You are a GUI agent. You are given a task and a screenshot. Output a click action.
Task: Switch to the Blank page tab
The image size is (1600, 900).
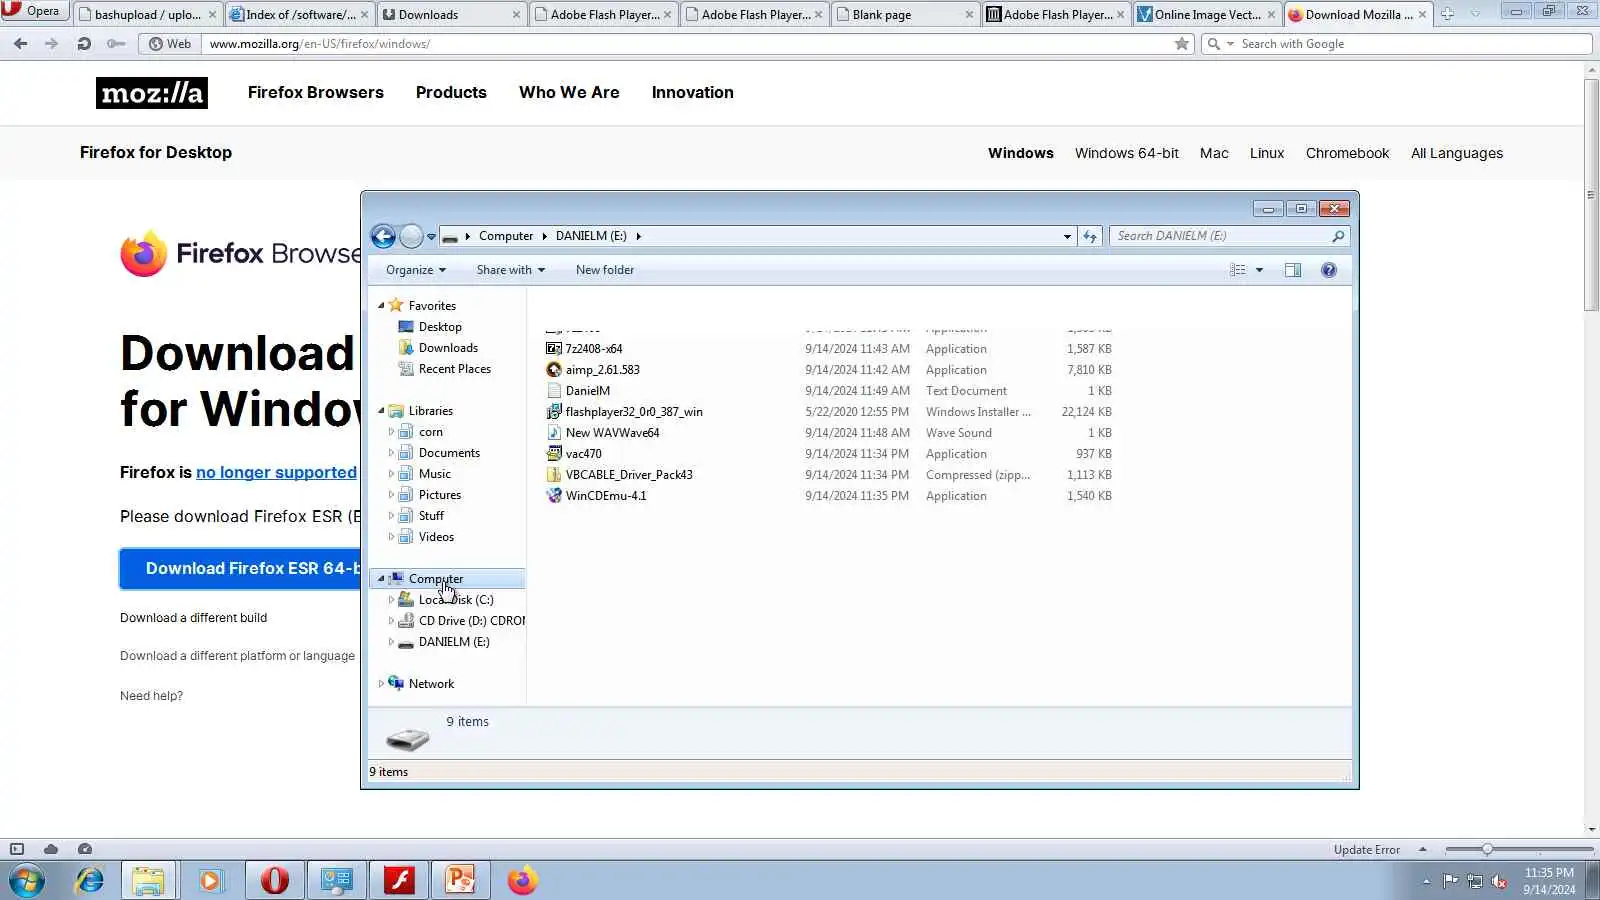coord(905,15)
